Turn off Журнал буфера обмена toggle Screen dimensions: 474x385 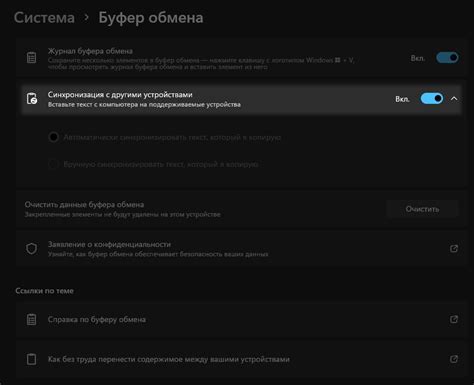click(447, 58)
